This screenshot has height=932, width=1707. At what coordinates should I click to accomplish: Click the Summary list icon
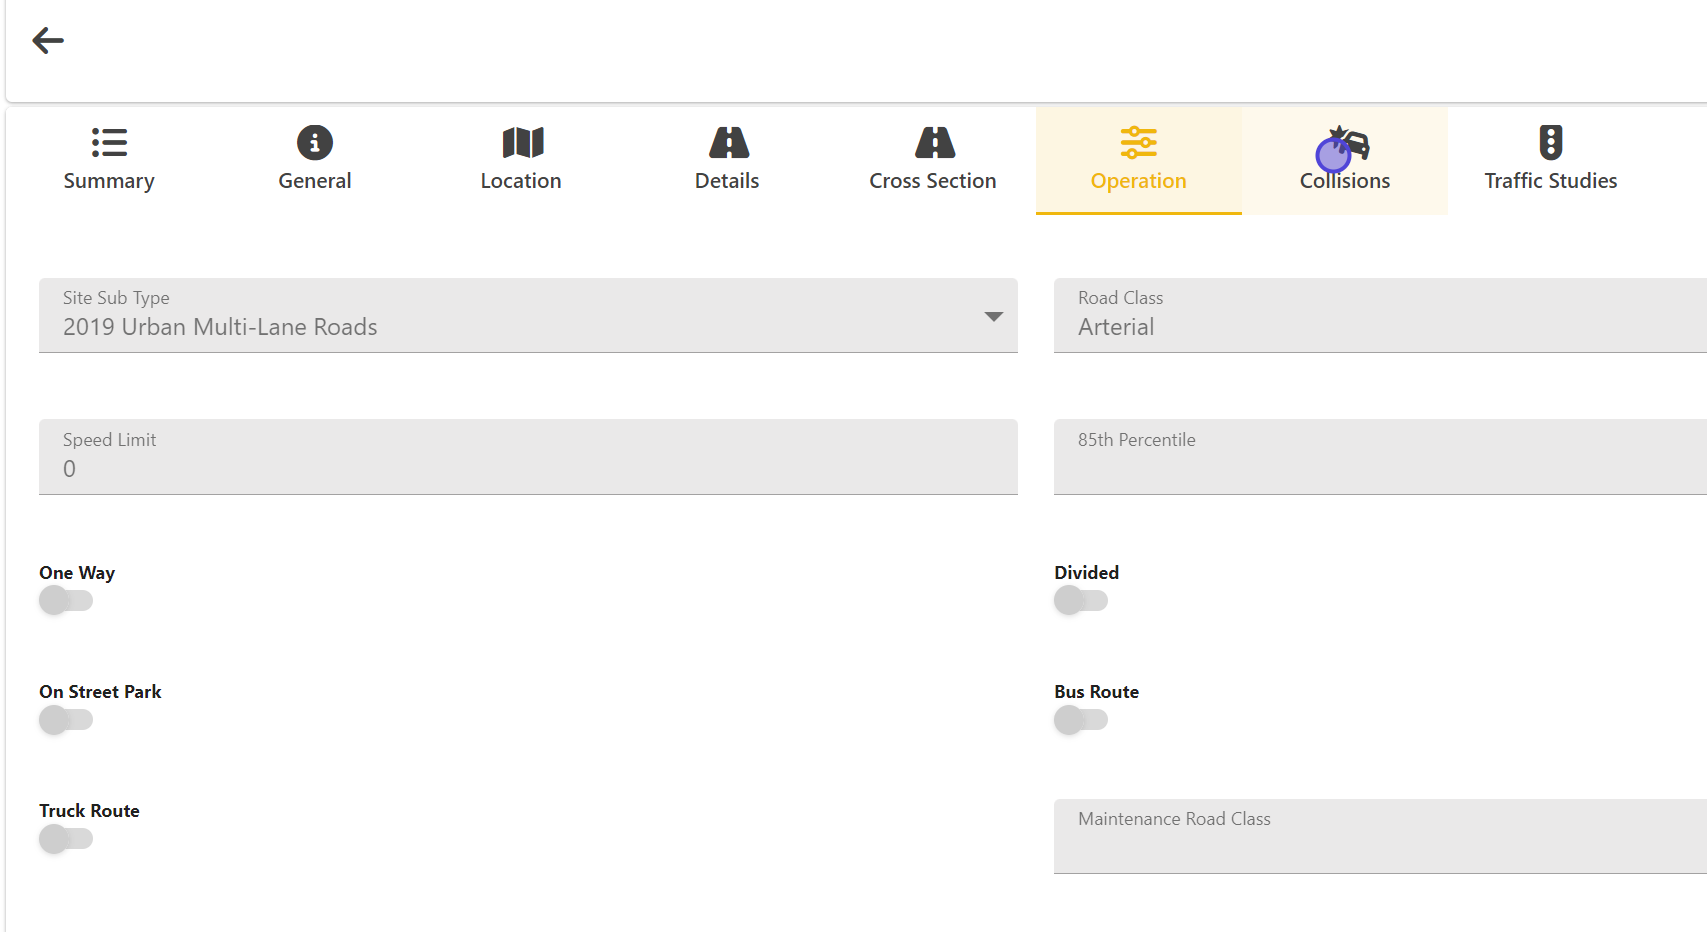pos(109,143)
